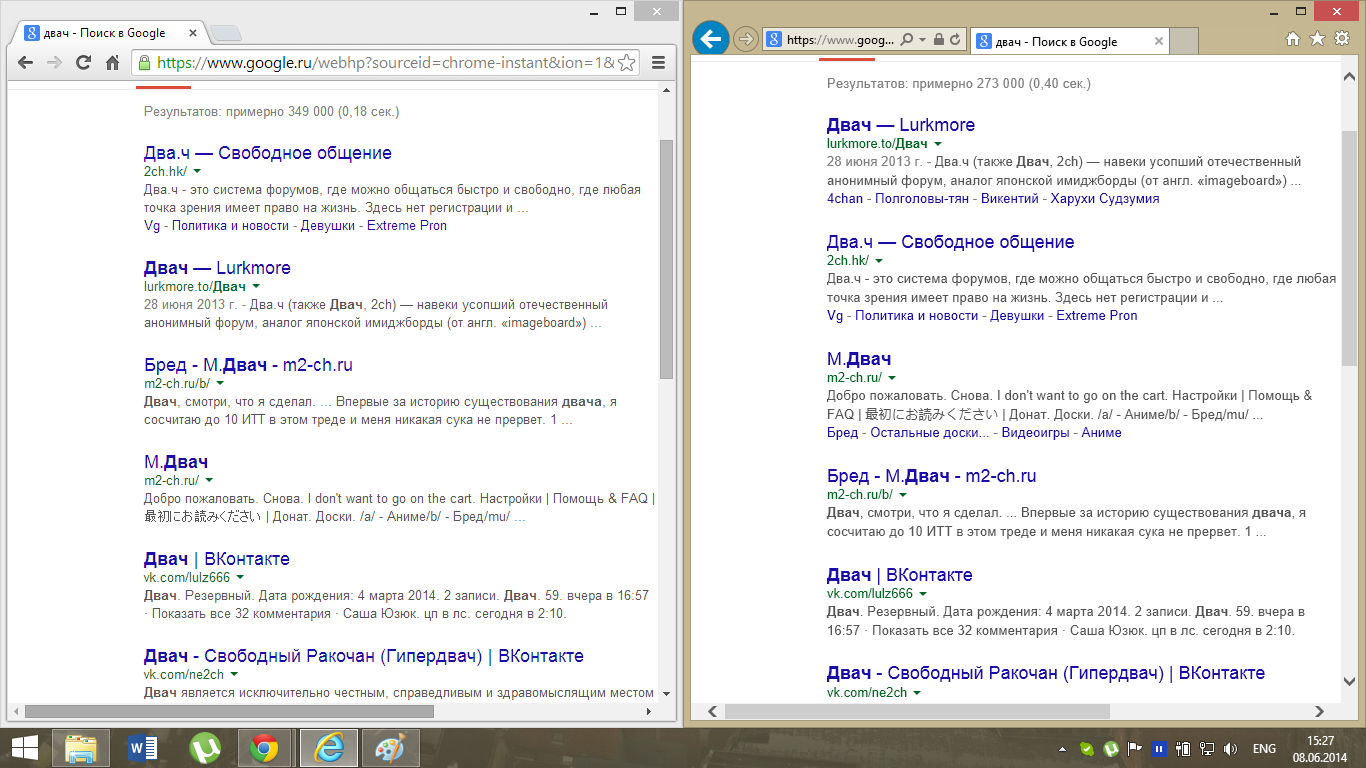Image resolution: width=1366 pixels, height=768 pixels.
Task: Click the IE vertical scrollbar down arrow
Action: 1350,682
